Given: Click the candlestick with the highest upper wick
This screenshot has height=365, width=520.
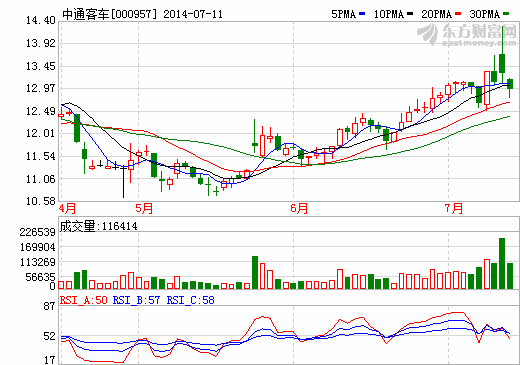Looking at the screenshot, I should coord(502,55).
